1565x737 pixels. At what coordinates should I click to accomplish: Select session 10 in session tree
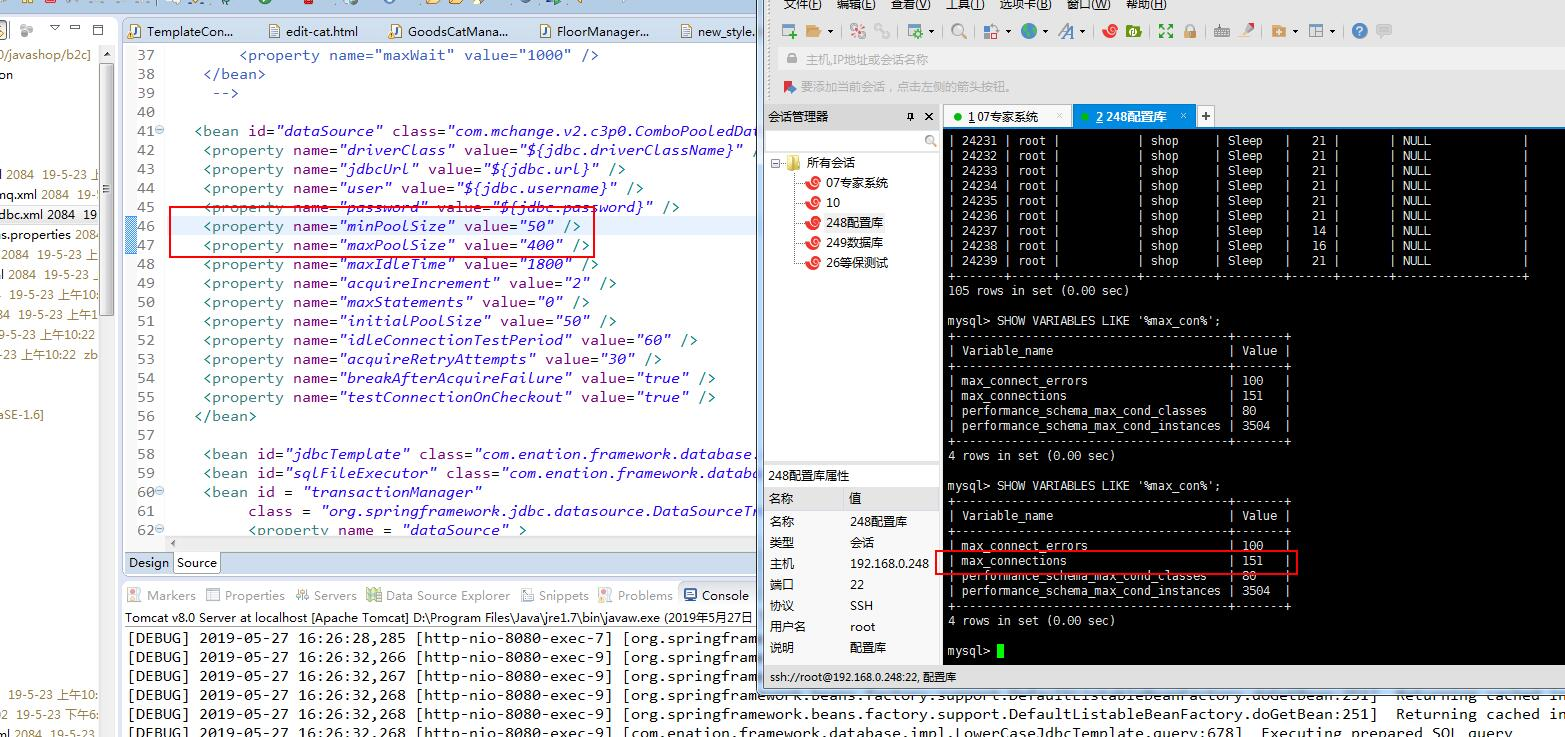pyautogui.click(x=833, y=202)
